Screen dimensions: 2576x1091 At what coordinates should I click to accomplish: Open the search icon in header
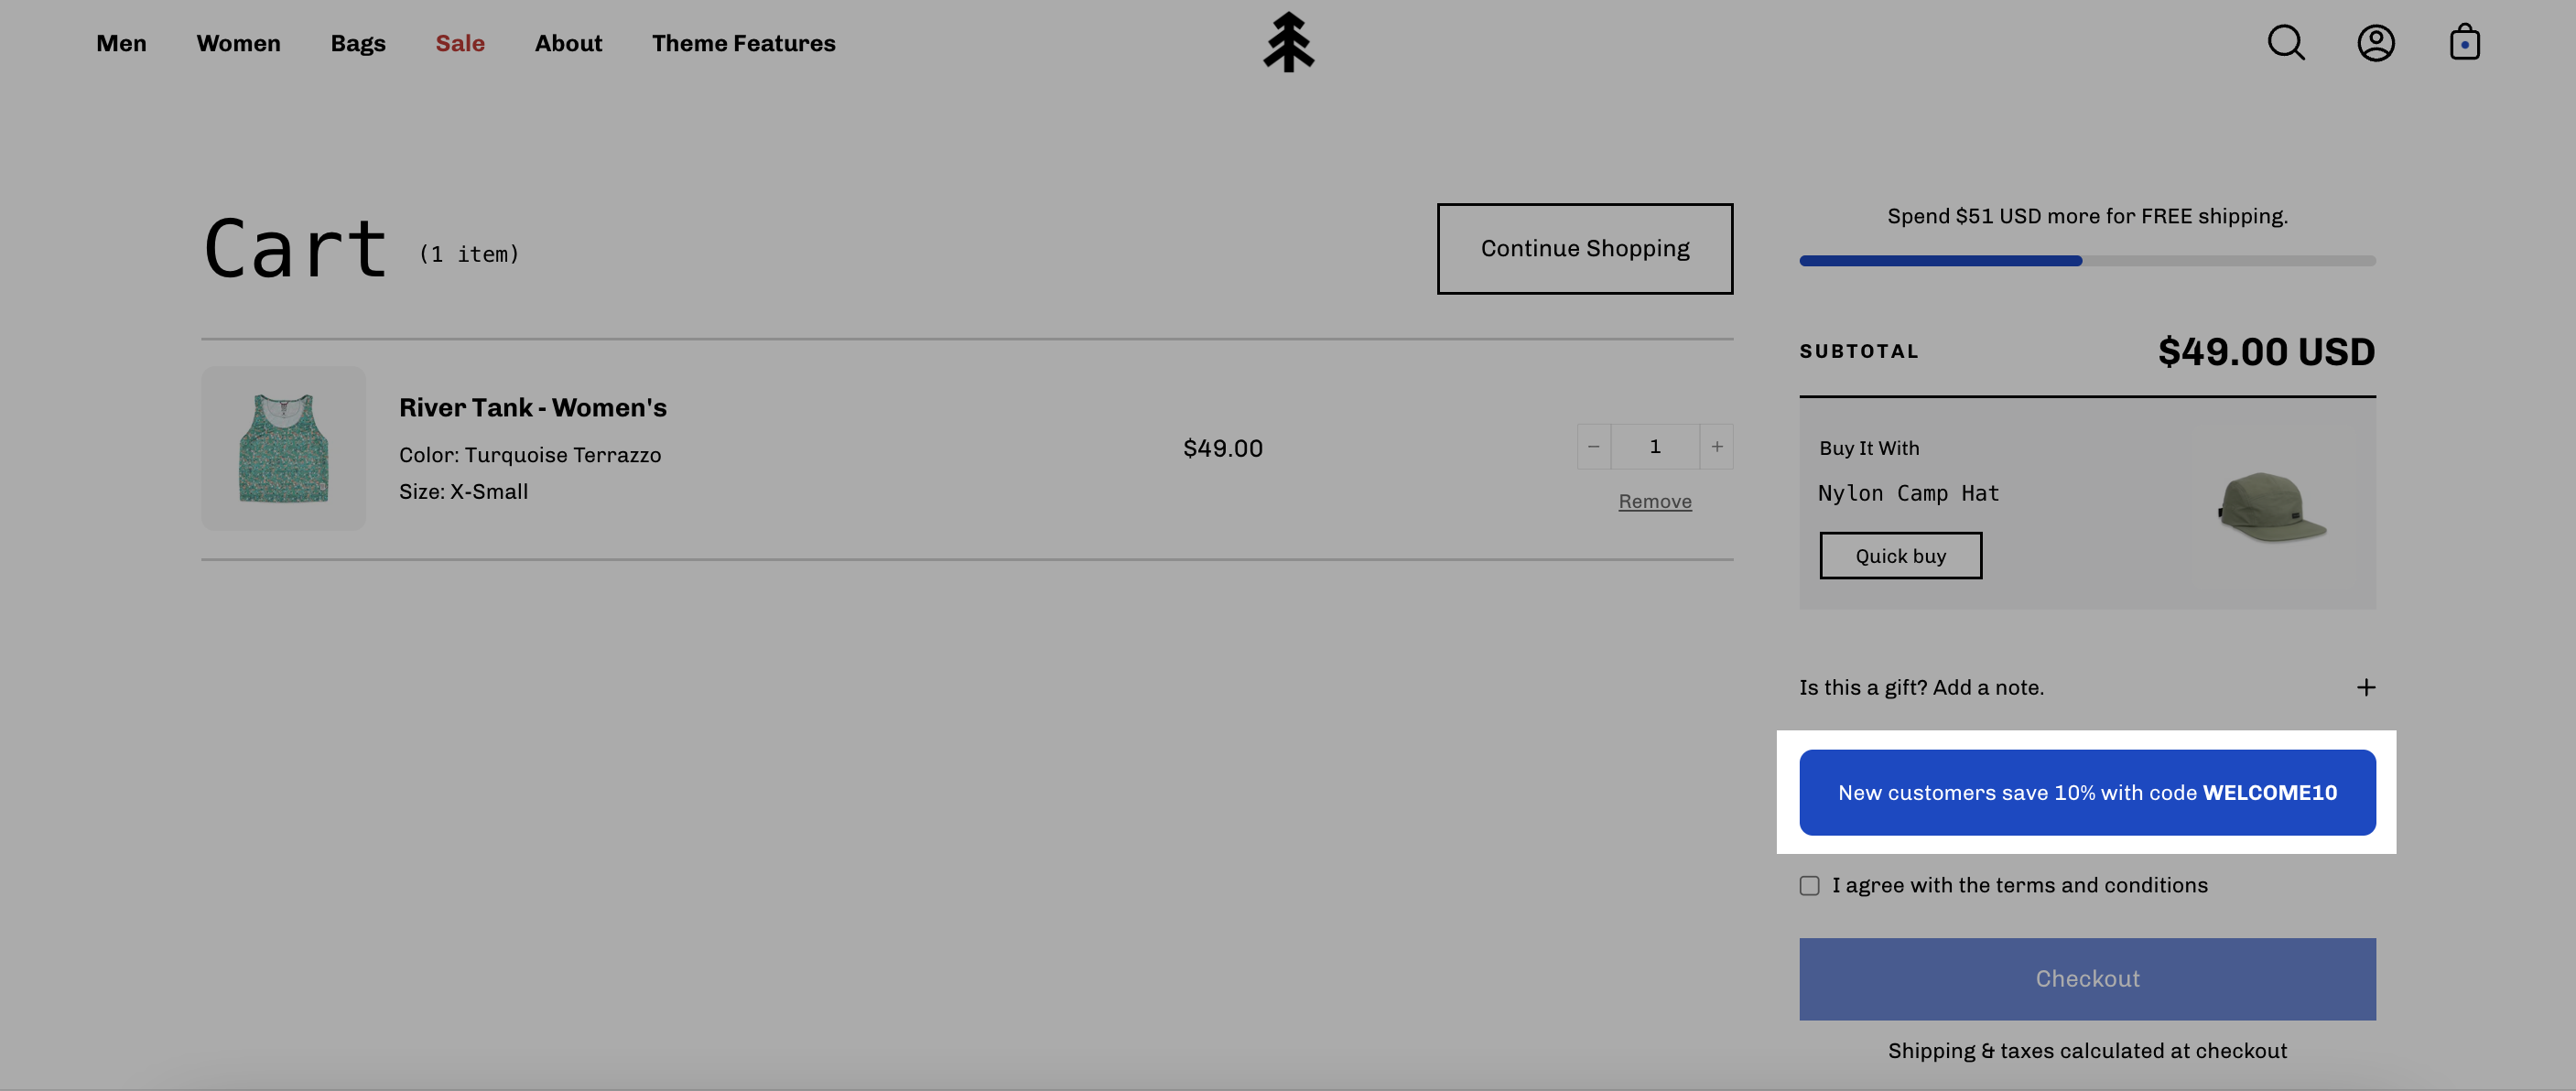click(x=2285, y=43)
